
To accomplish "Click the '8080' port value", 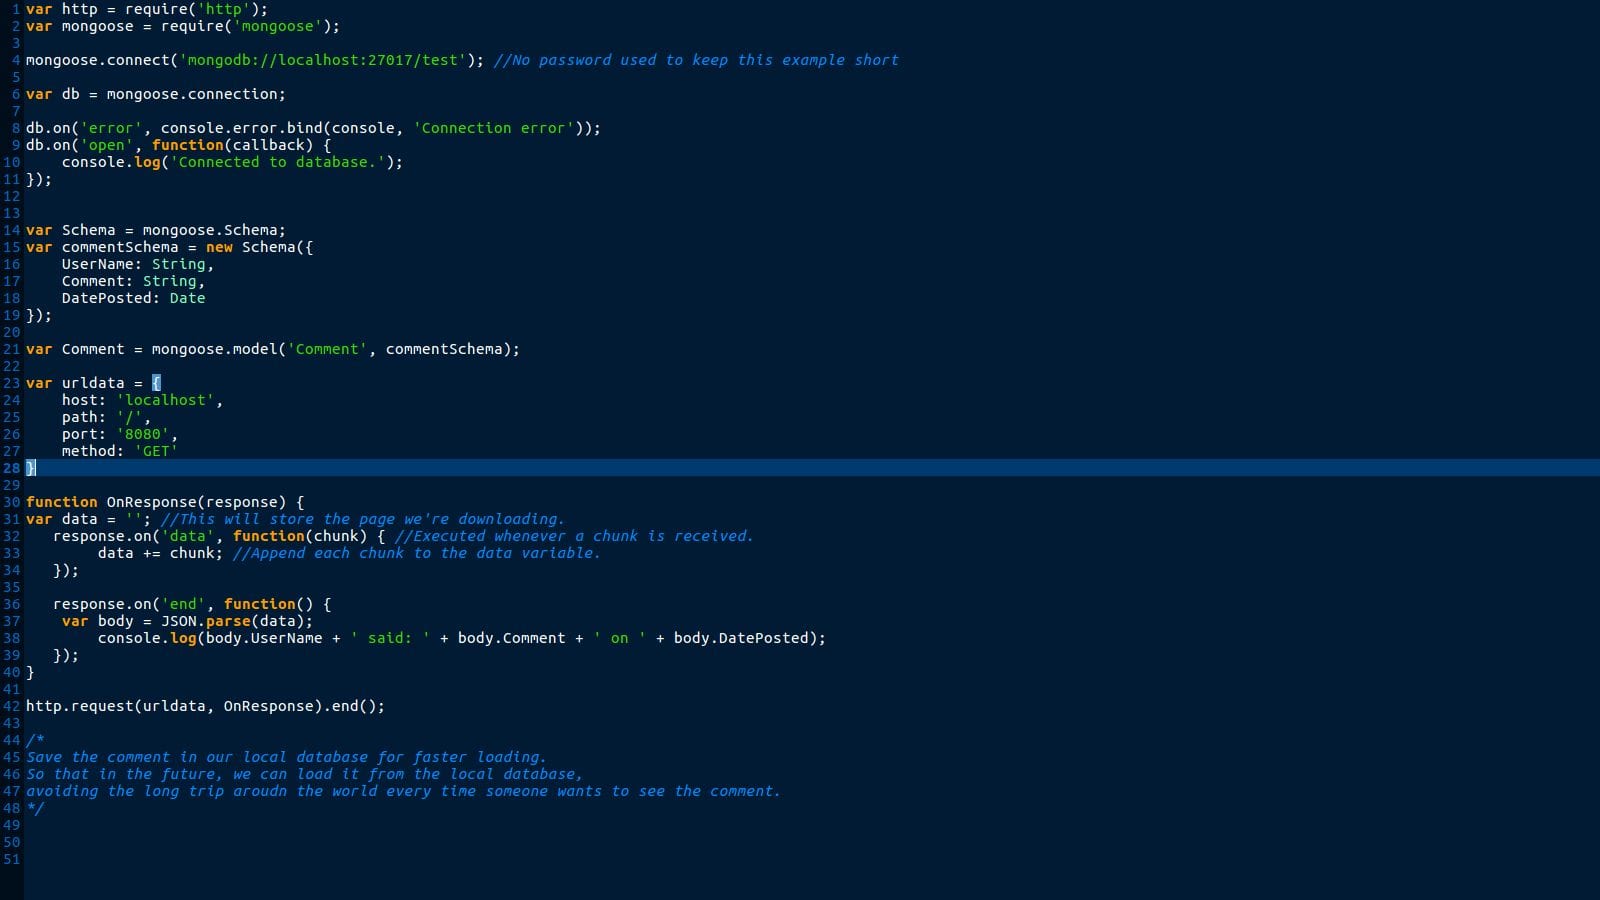I will pyautogui.click(x=142, y=434).
